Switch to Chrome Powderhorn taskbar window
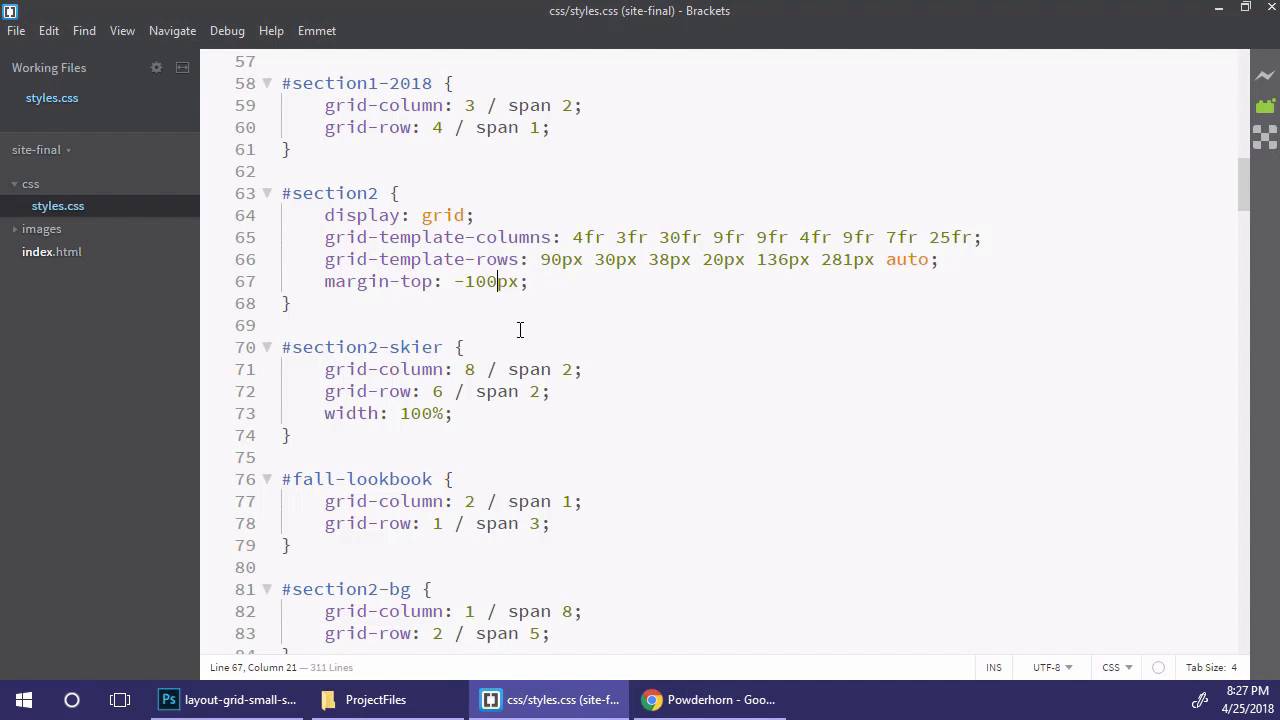 coord(711,700)
